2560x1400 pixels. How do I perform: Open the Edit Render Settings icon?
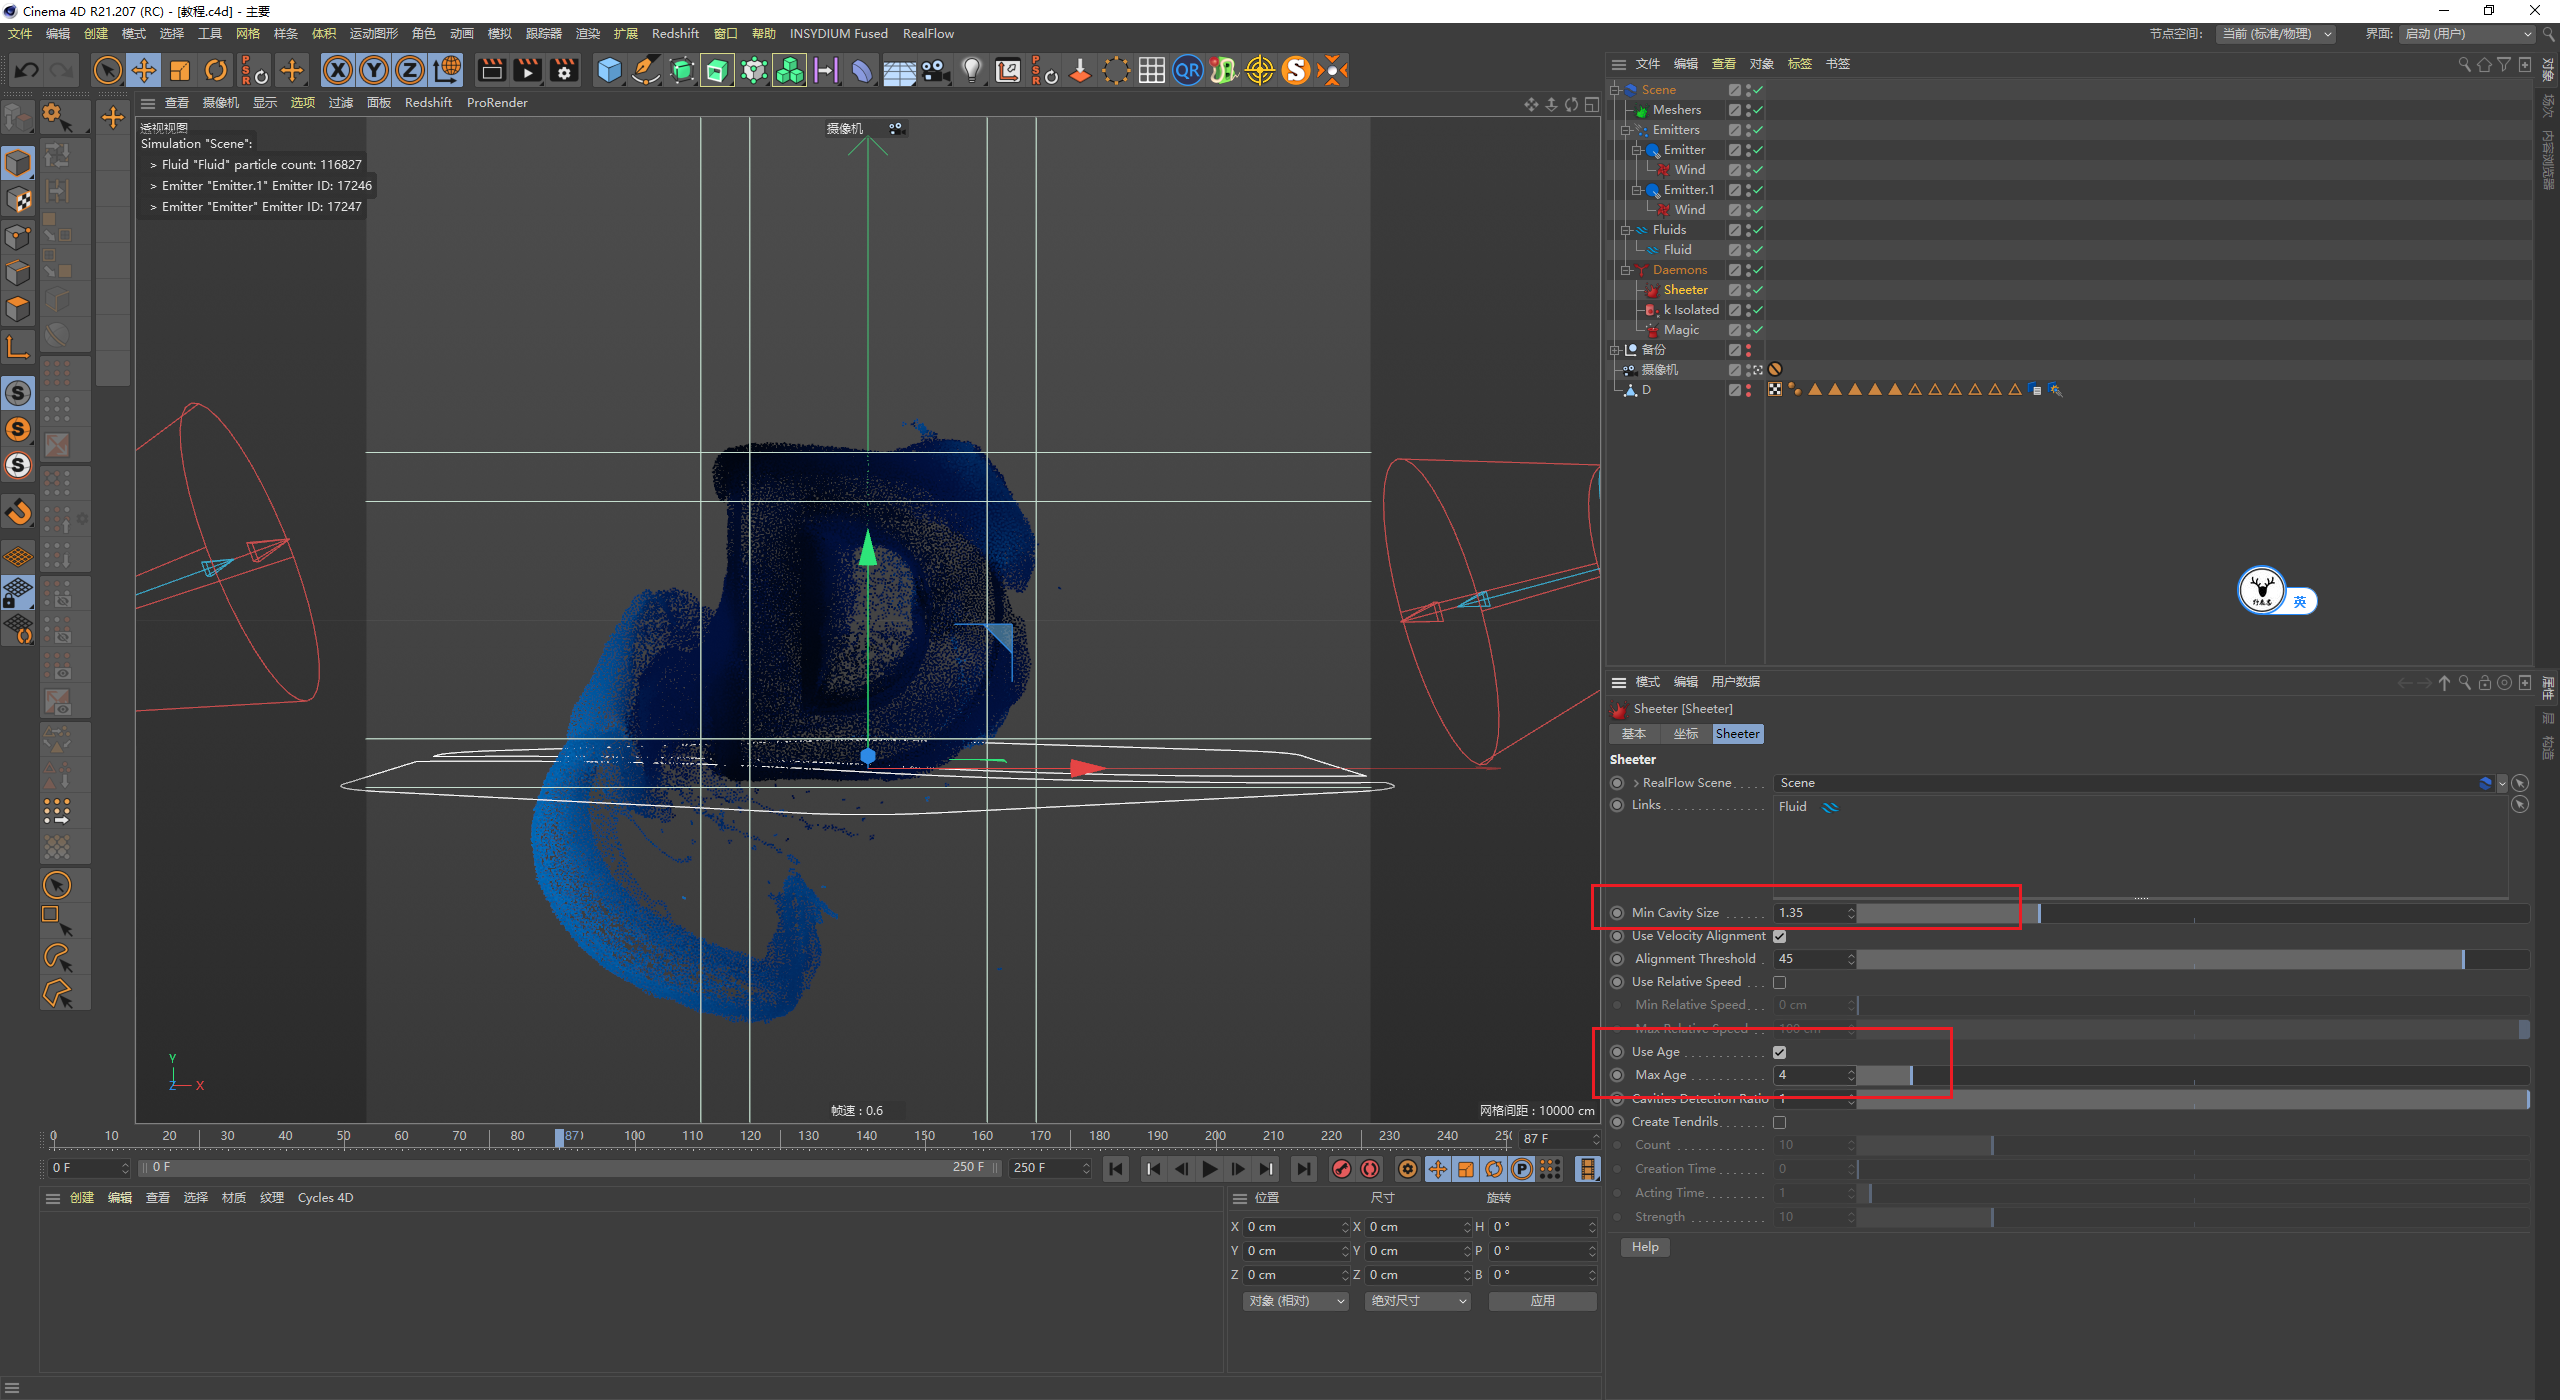565,70
